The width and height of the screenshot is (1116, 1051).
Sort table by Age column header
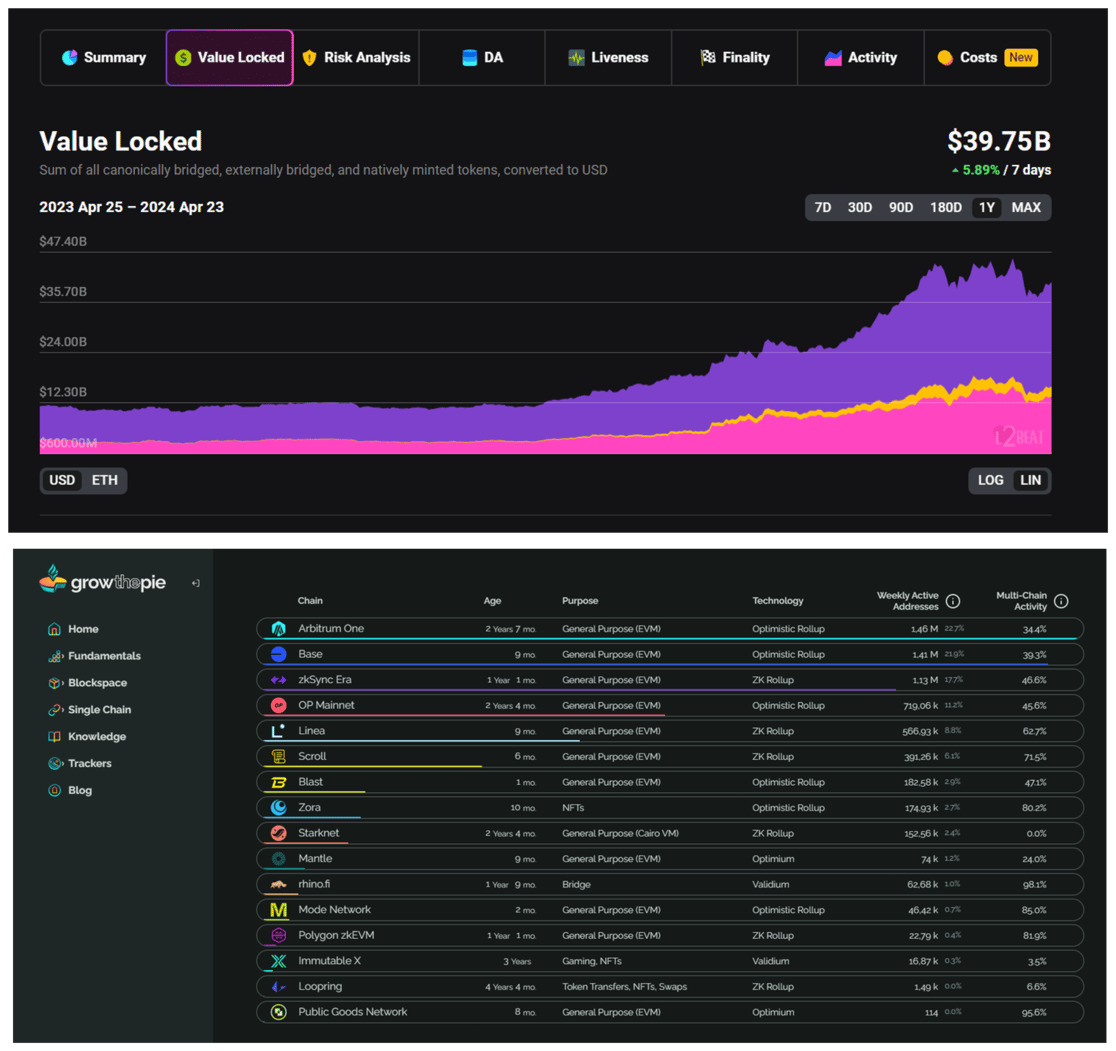point(493,601)
